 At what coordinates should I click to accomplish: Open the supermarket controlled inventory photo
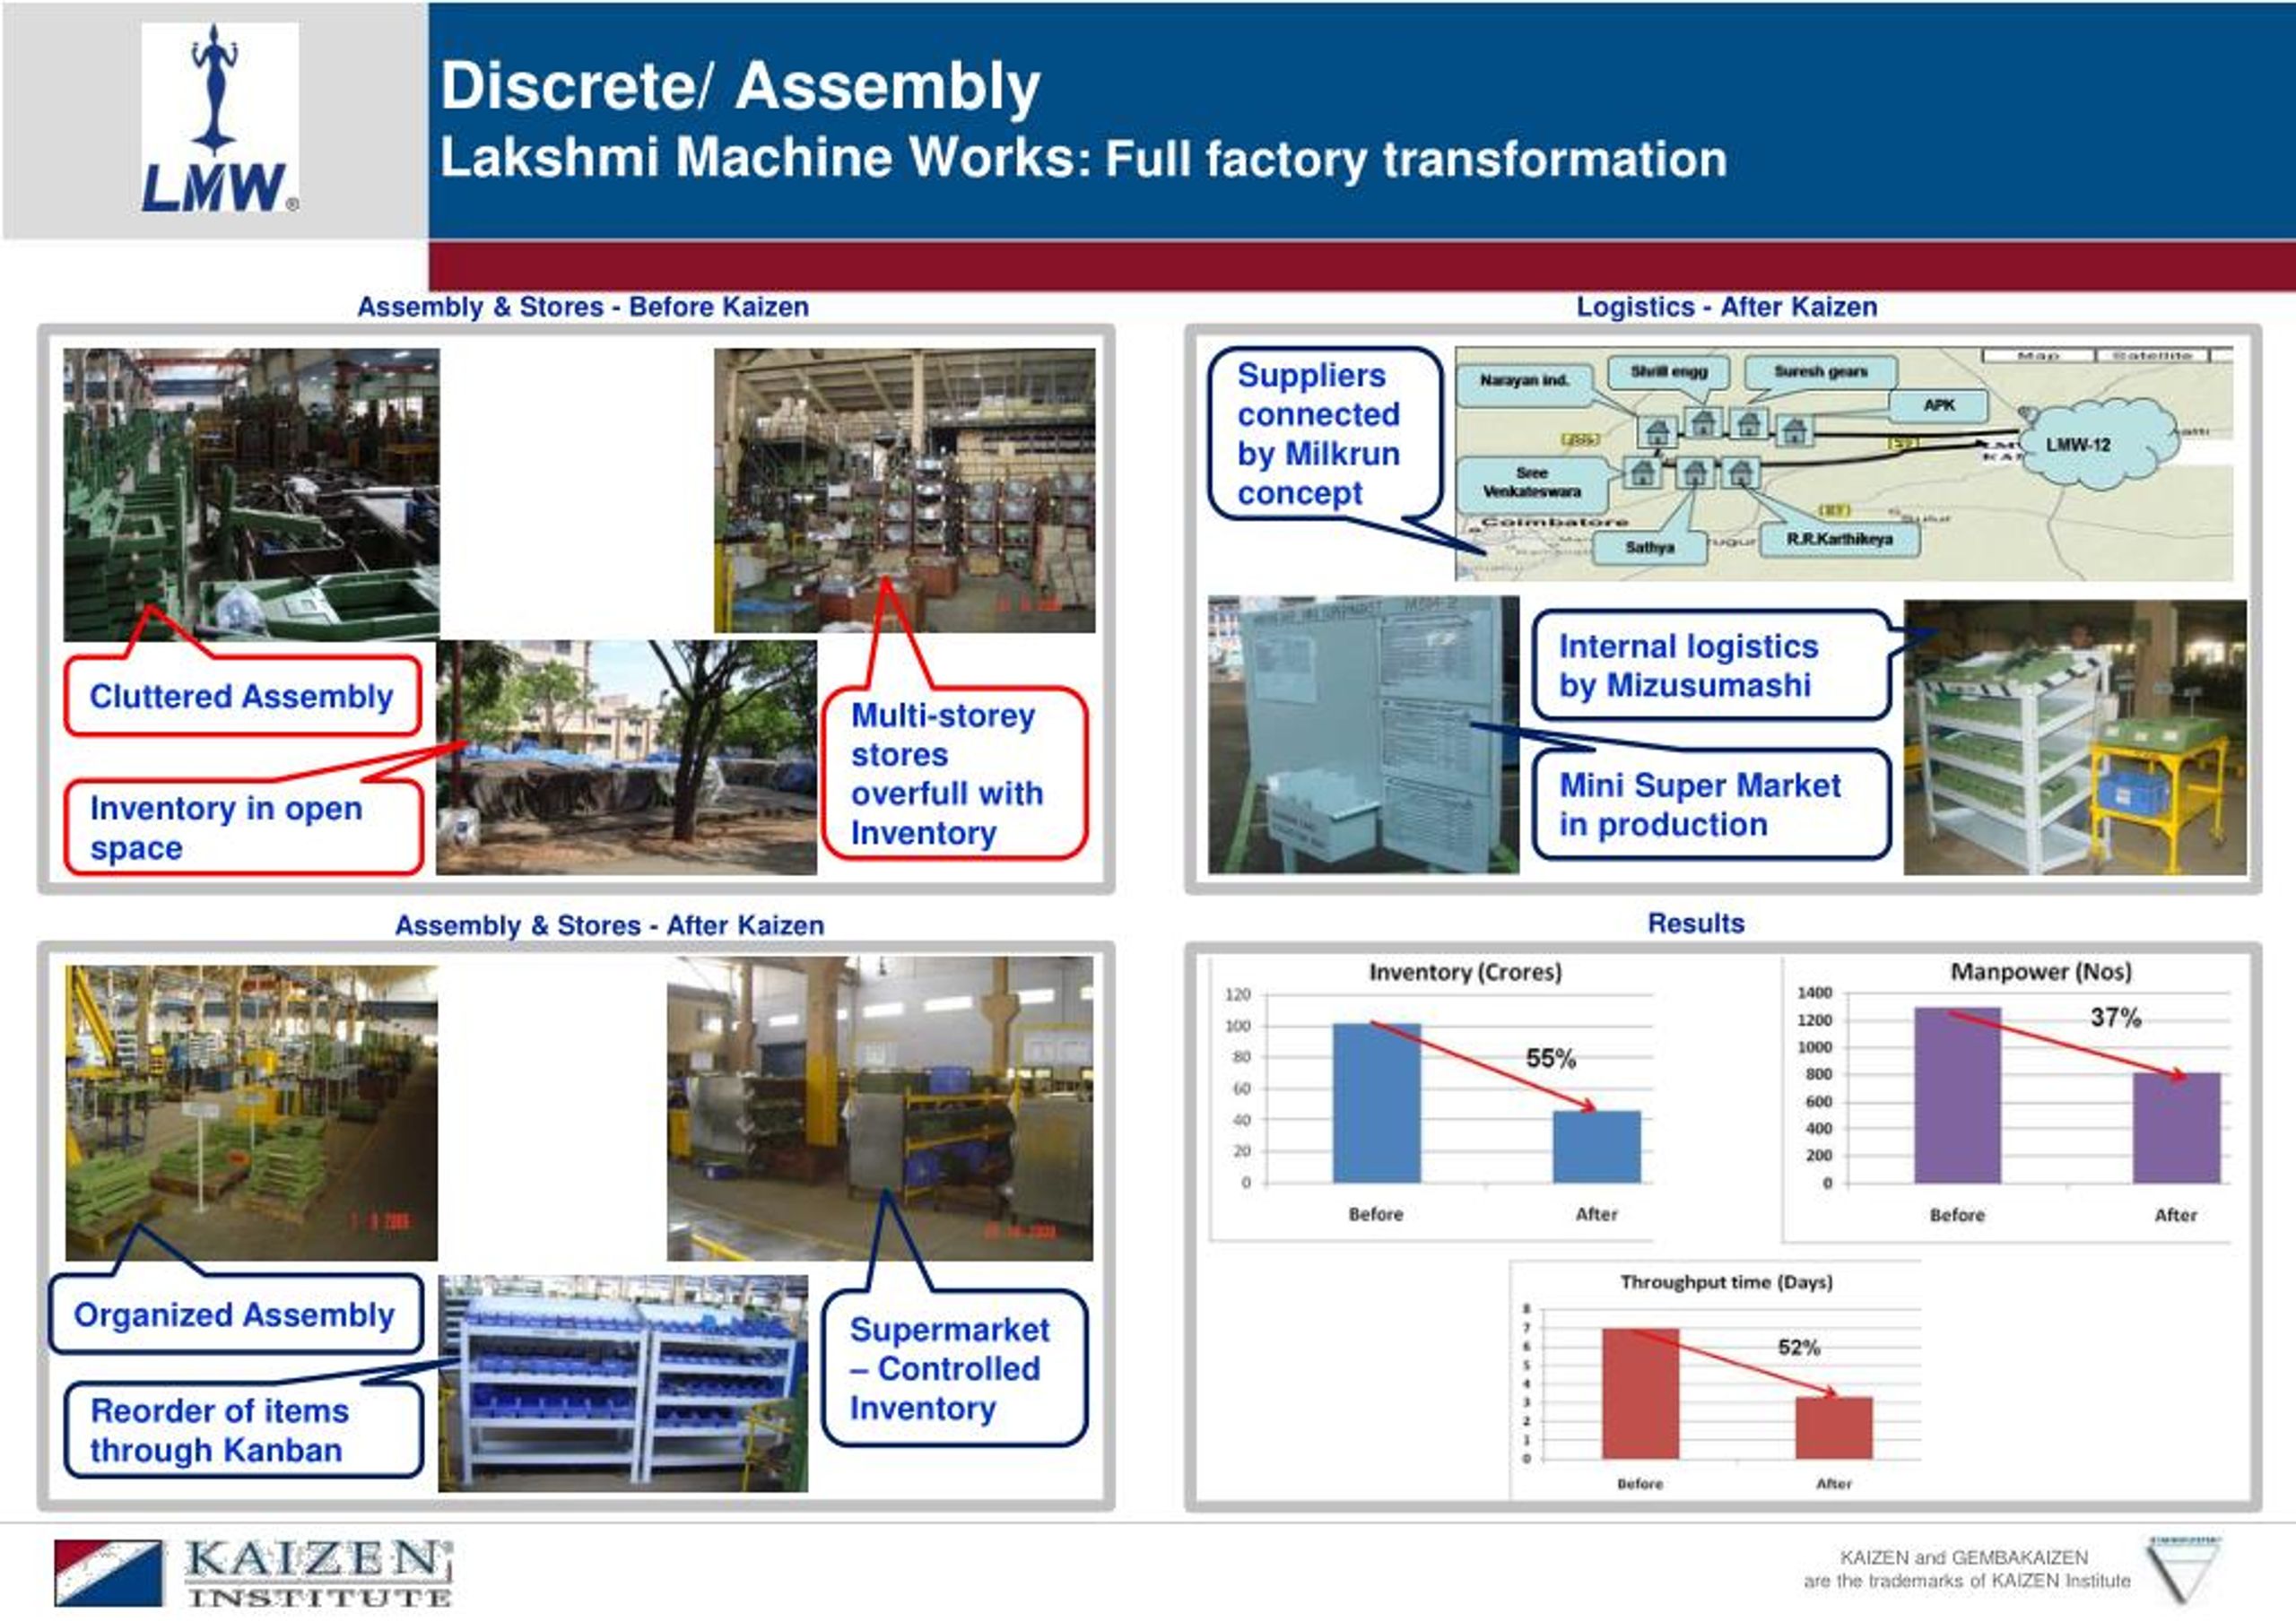(880, 1109)
